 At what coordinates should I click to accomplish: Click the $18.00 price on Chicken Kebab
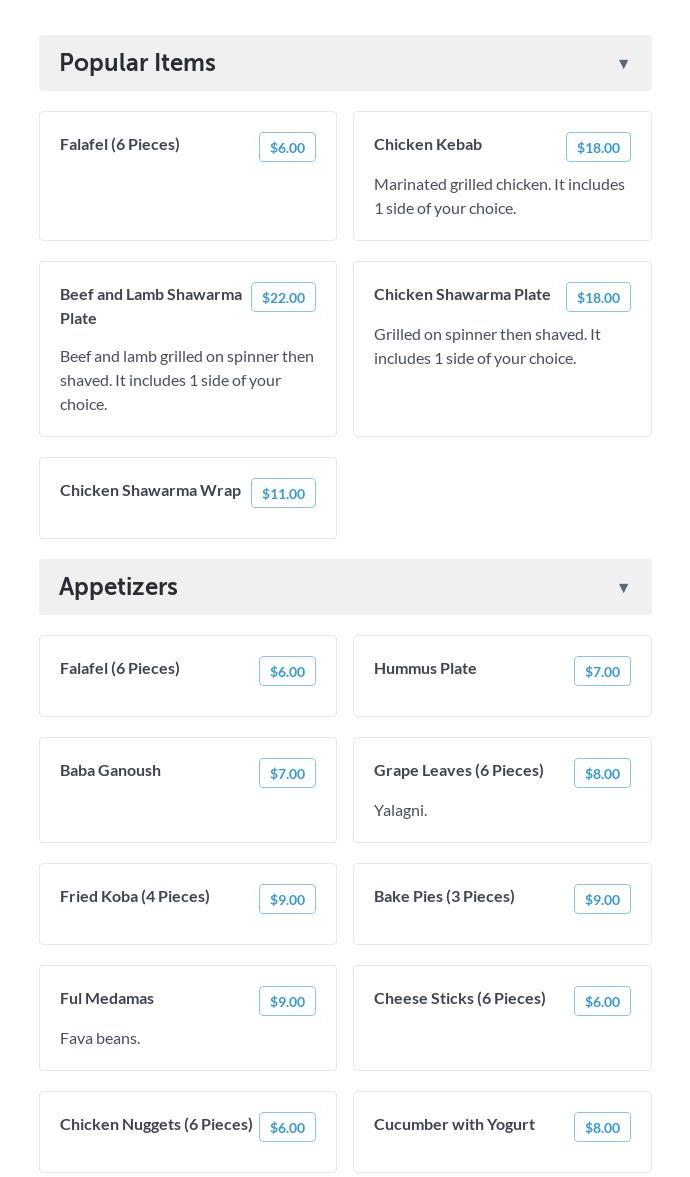(x=598, y=147)
